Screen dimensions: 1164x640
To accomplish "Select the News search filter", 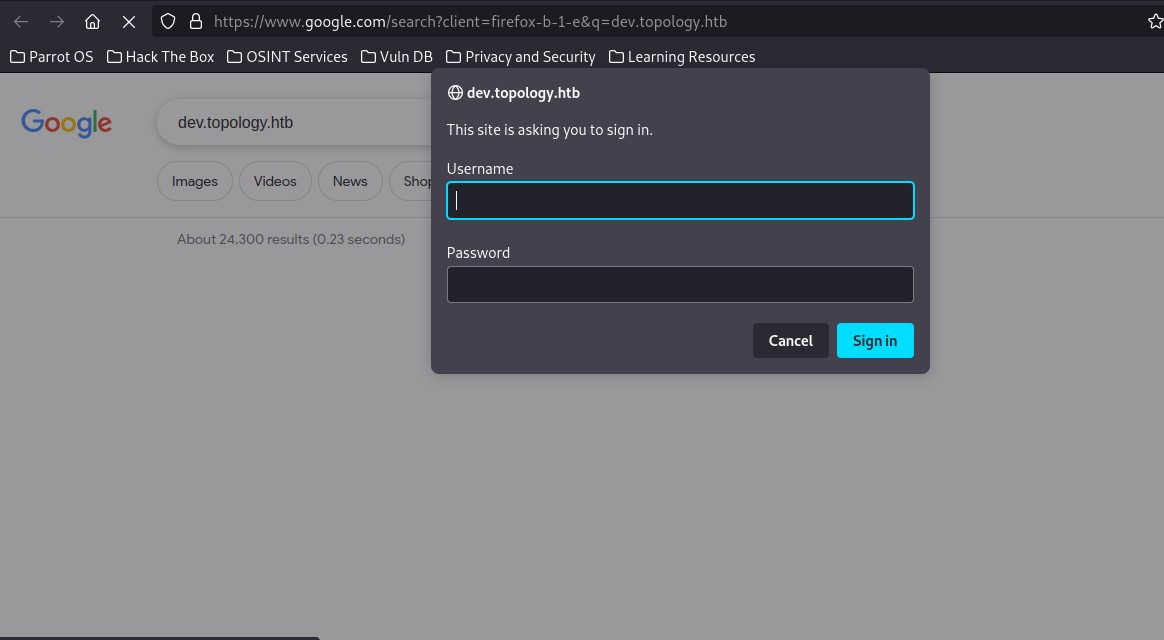I will tap(350, 181).
